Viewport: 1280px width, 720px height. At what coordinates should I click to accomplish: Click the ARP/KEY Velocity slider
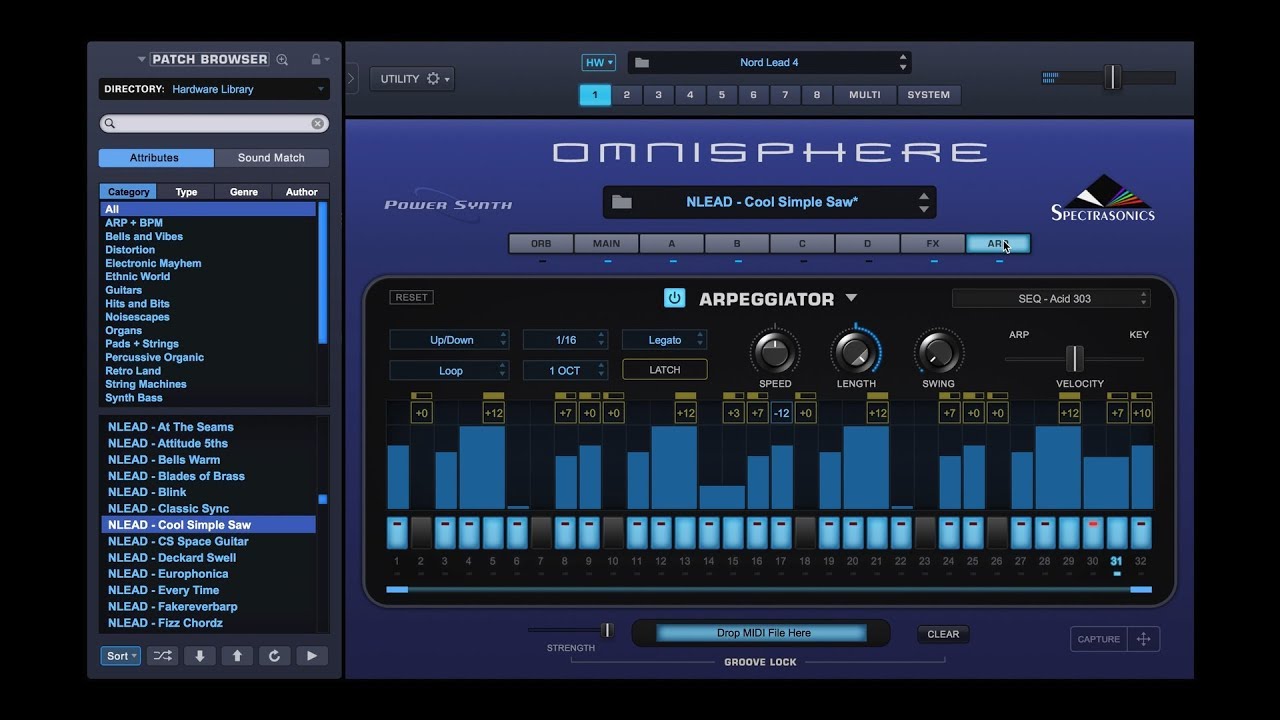(1074, 358)
